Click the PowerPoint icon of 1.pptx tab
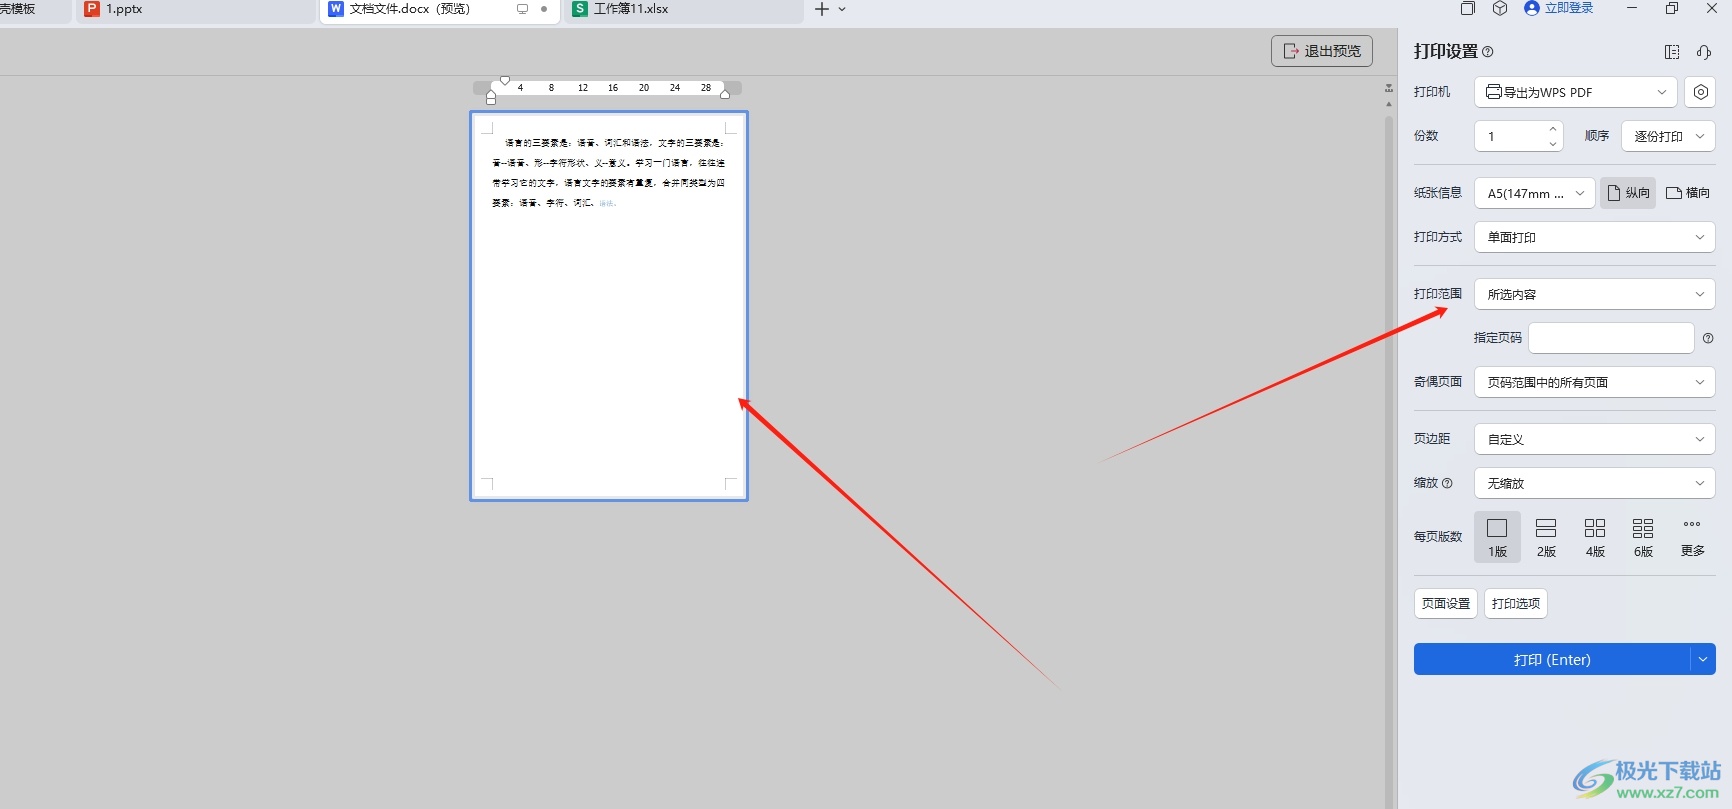This screenshot has width=1732, height=809. pyautogui.click(x=92, y=9)
